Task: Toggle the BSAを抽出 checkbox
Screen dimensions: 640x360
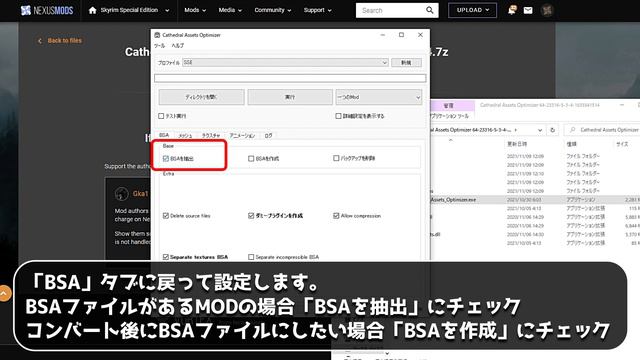Action: [166, 158]
